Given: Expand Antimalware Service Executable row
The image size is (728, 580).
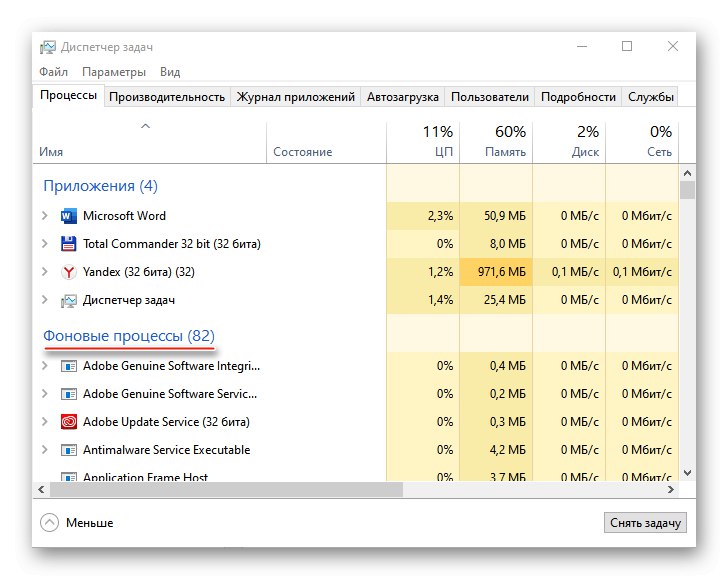Looking at the screenshot, I should click(45, 449).
